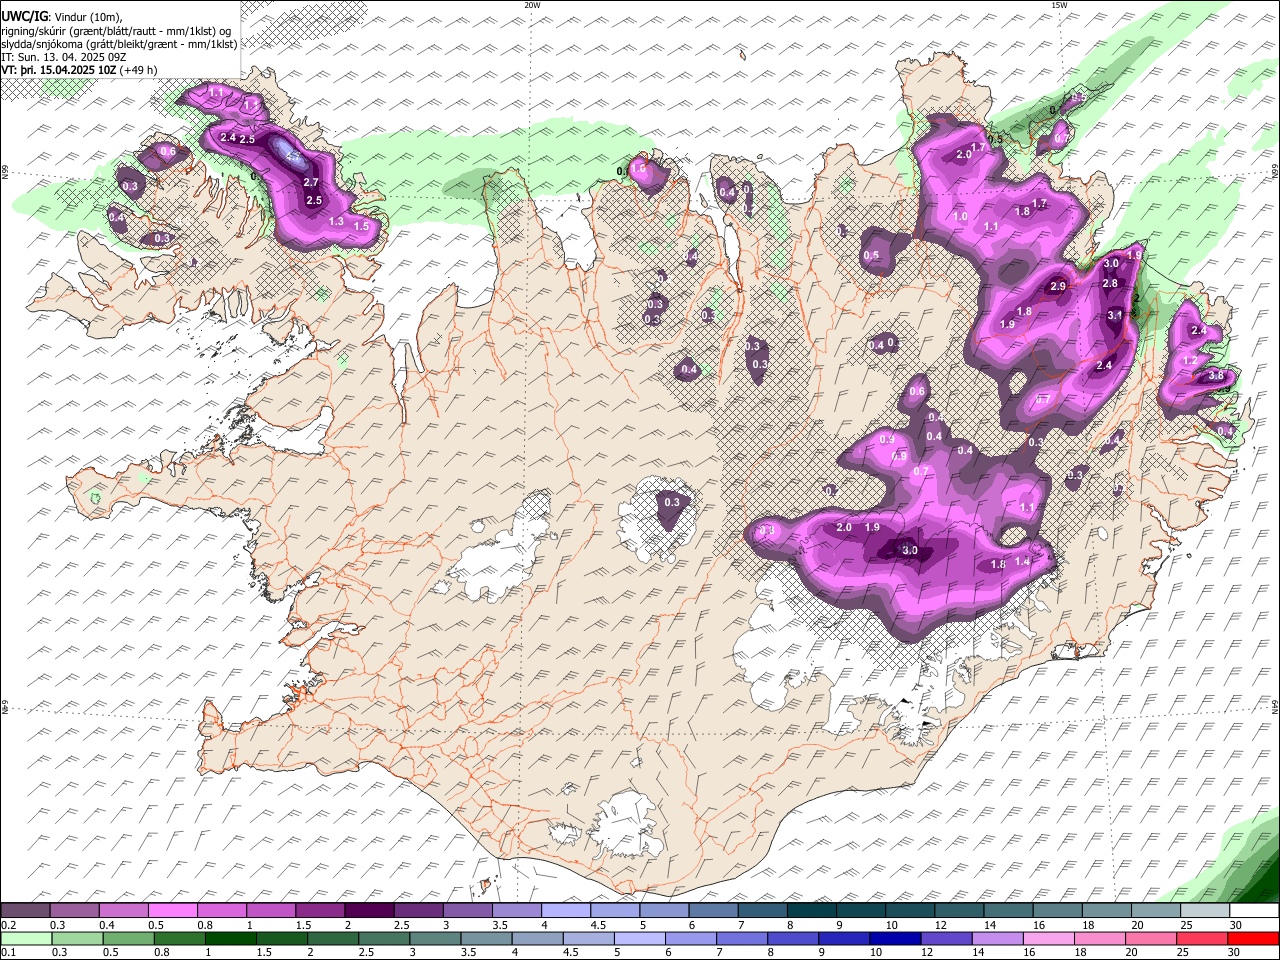Select the '20W' longitude label

click(532, 5)
